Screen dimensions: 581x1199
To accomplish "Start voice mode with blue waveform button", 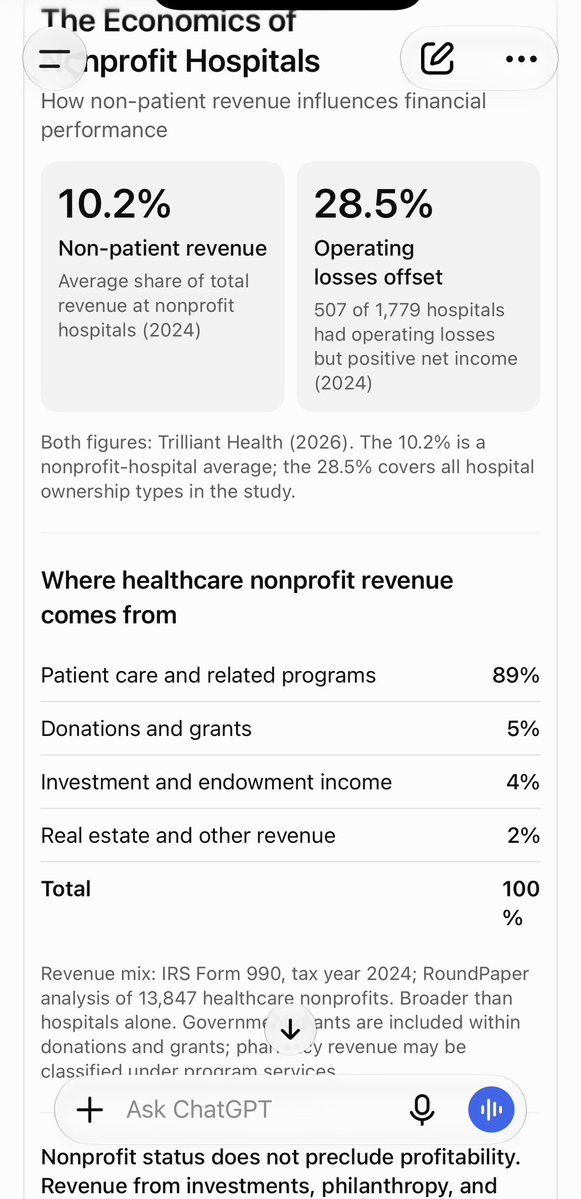I will tap(492, 1110).
